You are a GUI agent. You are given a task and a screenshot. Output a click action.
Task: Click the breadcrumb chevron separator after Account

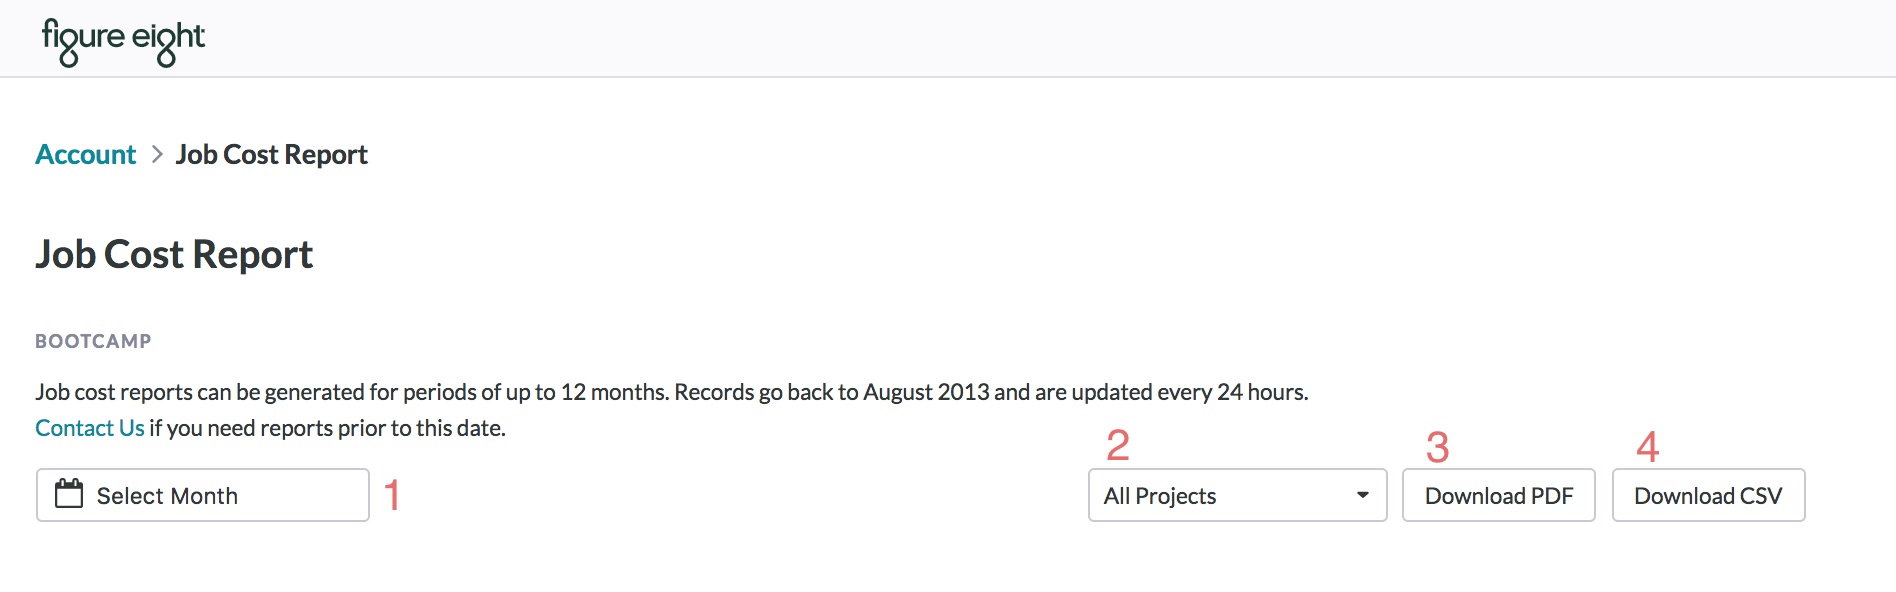tap(157, 154)
